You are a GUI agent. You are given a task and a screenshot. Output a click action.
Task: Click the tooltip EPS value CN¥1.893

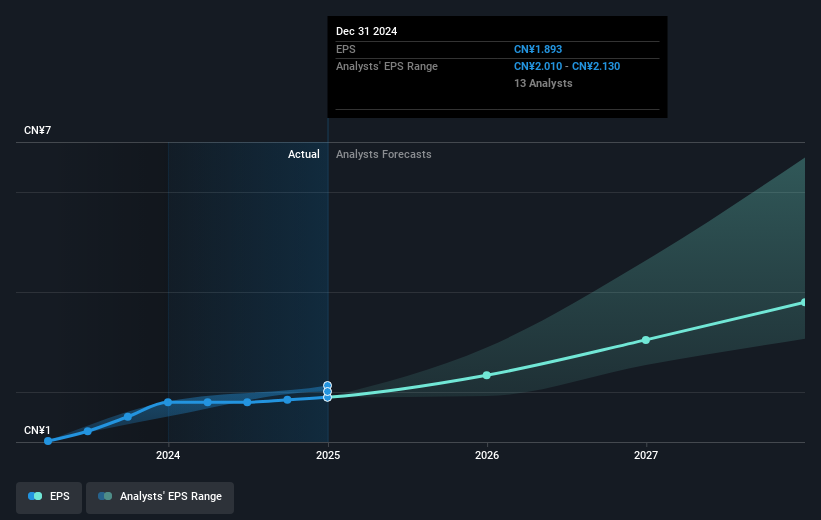(538, 49)
